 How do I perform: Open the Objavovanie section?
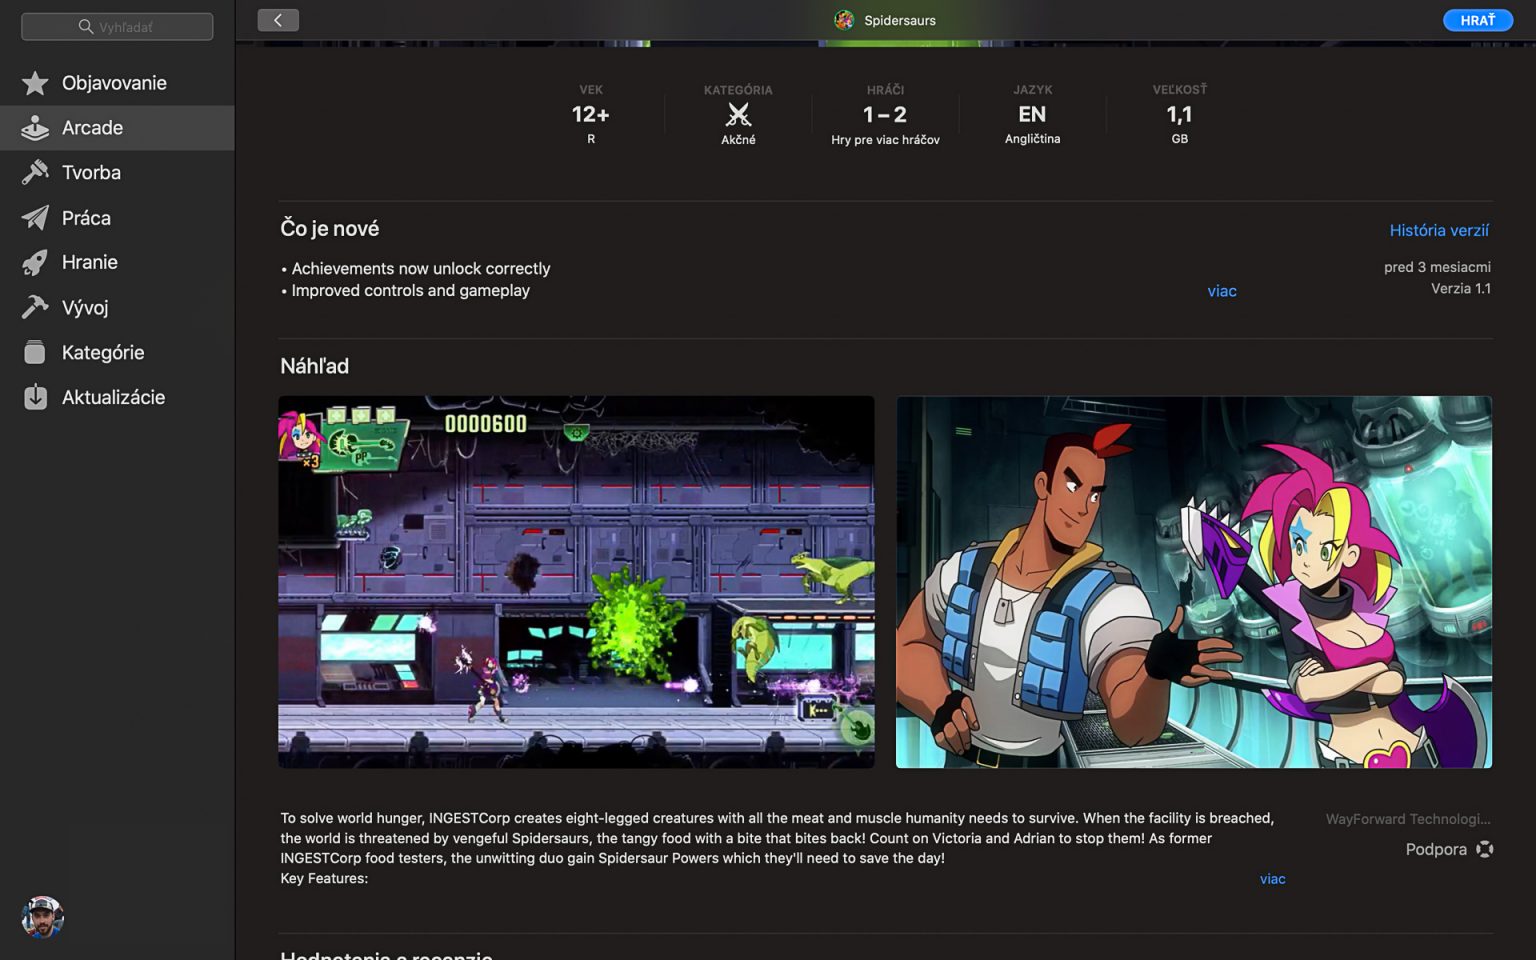(x=117, y=83)
